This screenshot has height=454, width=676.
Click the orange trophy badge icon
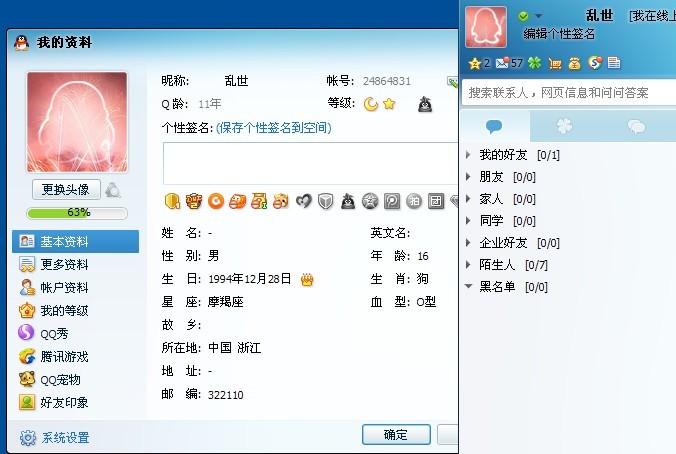(x=194, y=201)
